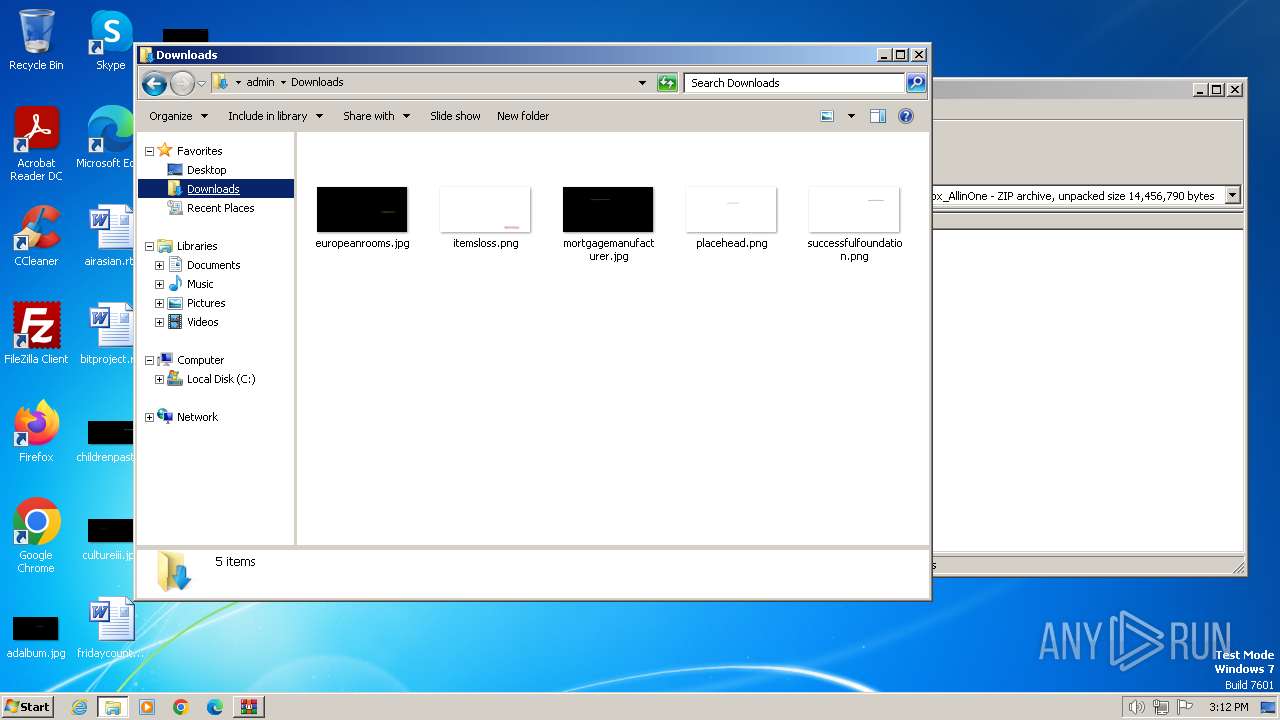The height and width of the screenshot is (720, 1280).
Task: Open the recent pages dropdown arrow
Action: [201, 83]
